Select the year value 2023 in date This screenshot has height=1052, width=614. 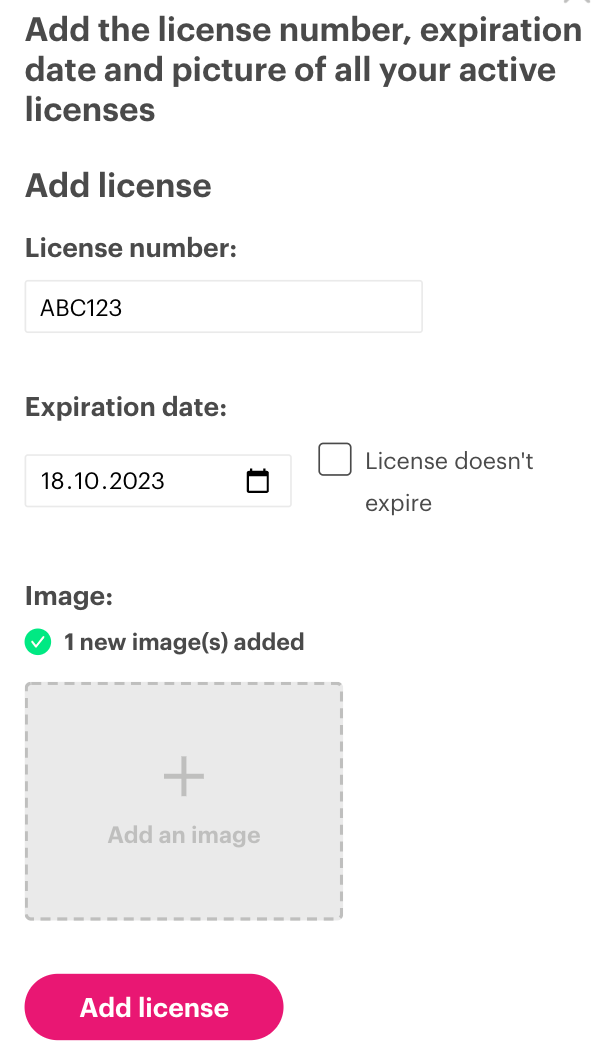pos(137,481)
